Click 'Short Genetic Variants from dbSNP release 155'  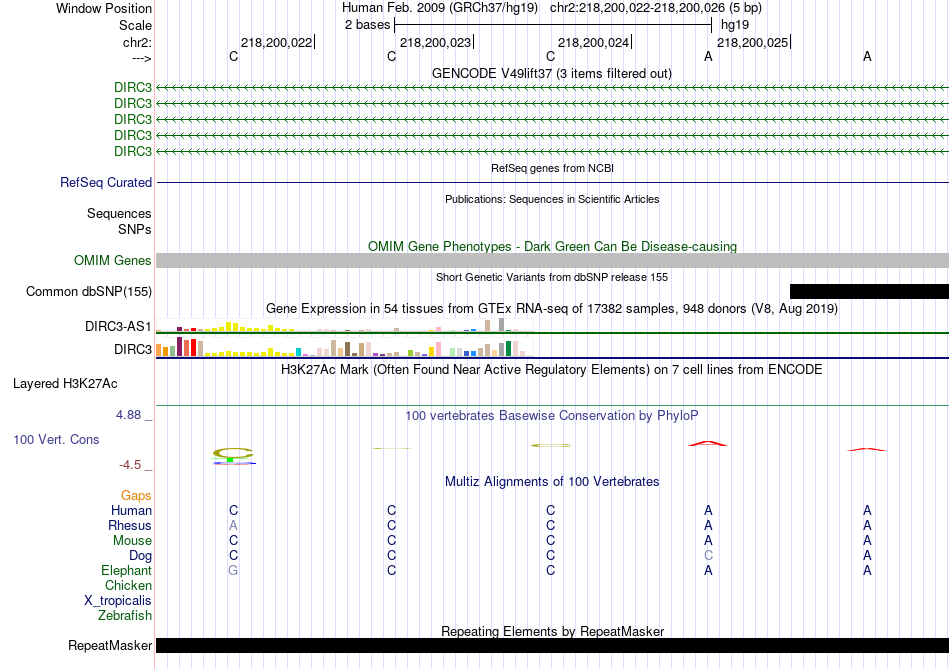pyautogui.click(x=552, y=277)
